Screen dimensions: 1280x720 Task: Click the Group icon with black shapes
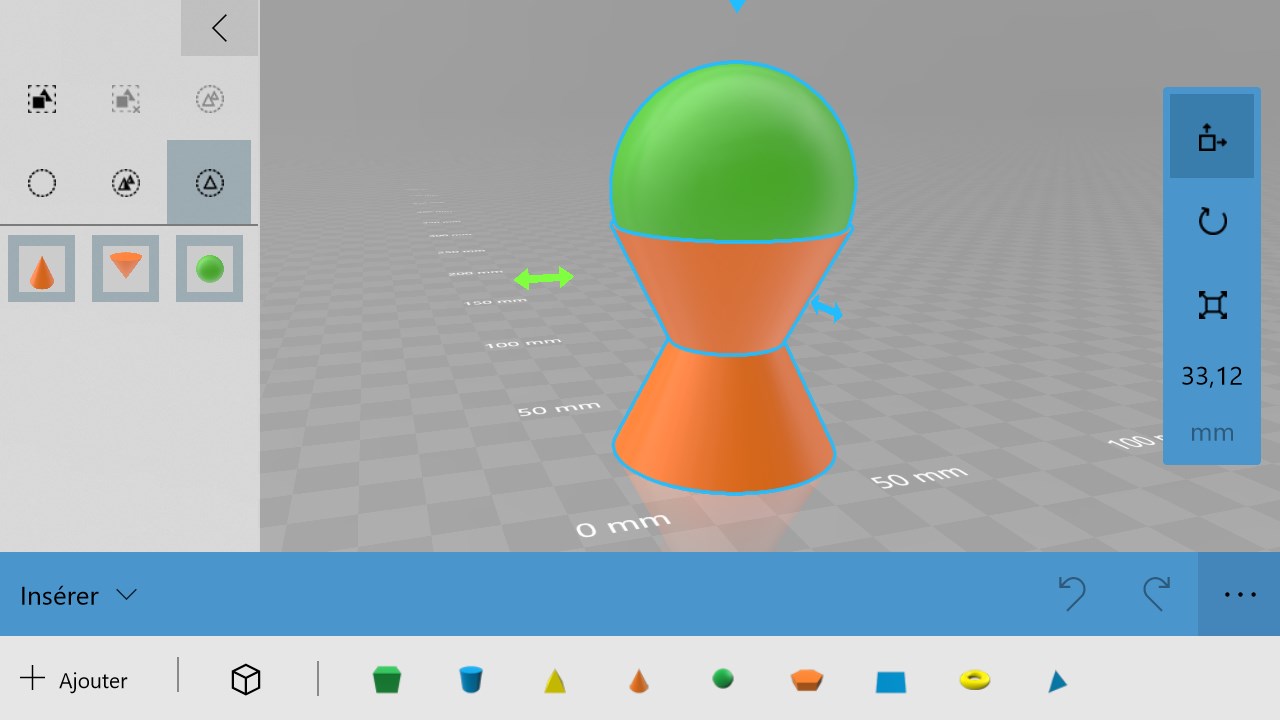click(x=41, y=99)
